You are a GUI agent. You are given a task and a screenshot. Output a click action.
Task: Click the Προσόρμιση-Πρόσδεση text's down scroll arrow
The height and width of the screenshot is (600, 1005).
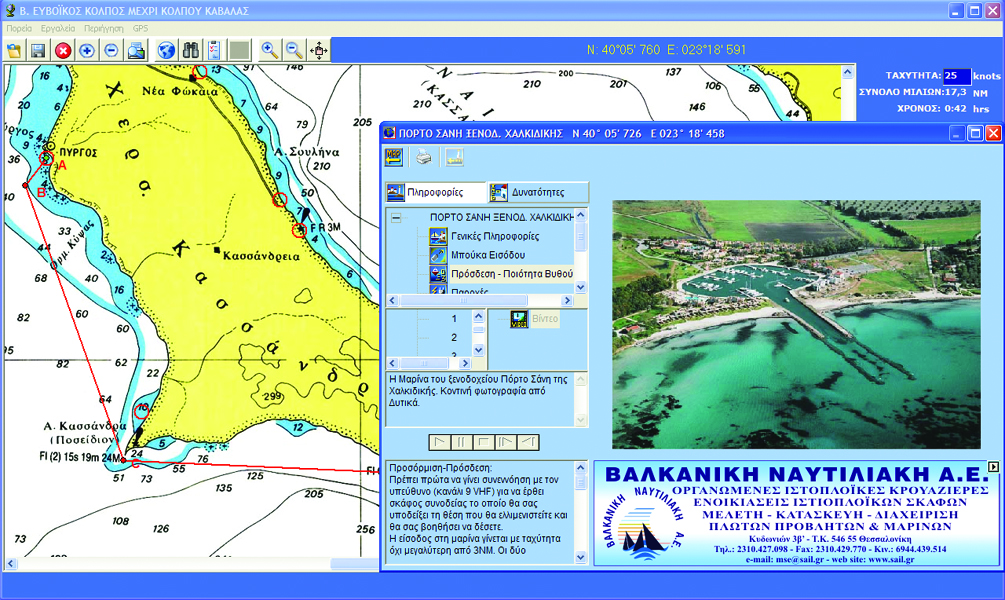[x=581, y=558]
